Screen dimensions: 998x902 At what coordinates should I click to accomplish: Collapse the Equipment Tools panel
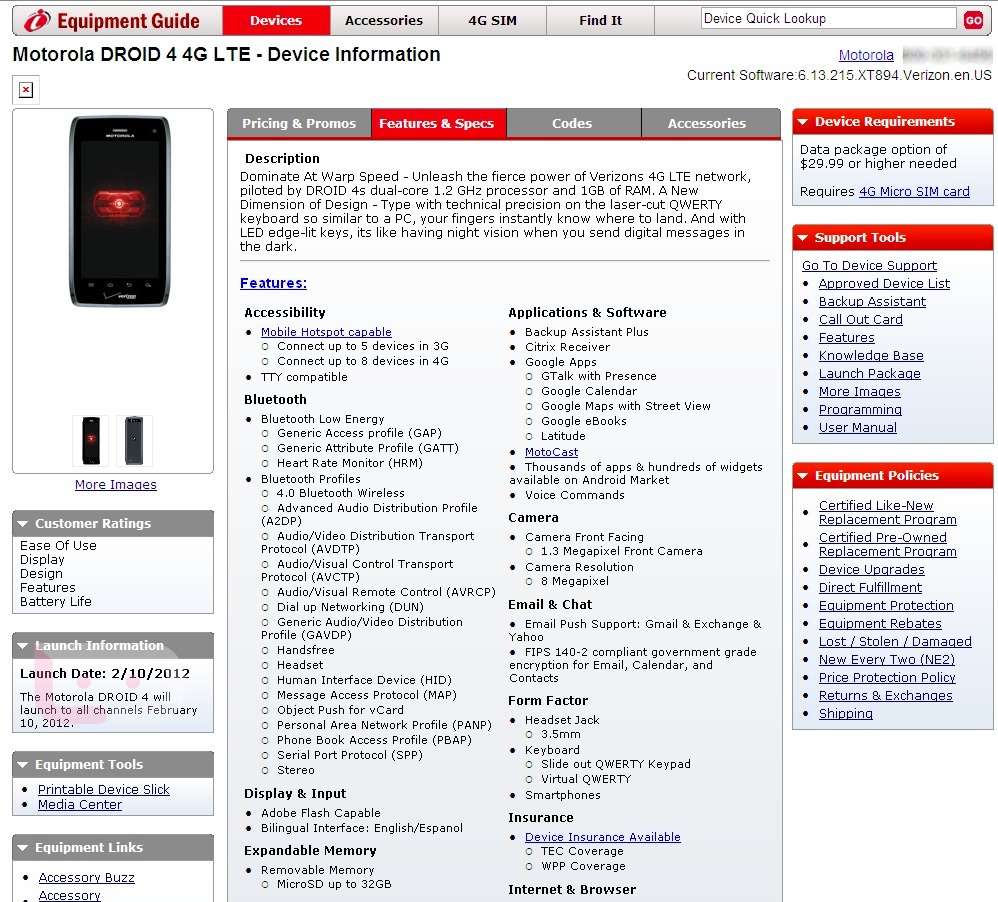[x=23, y=764]
